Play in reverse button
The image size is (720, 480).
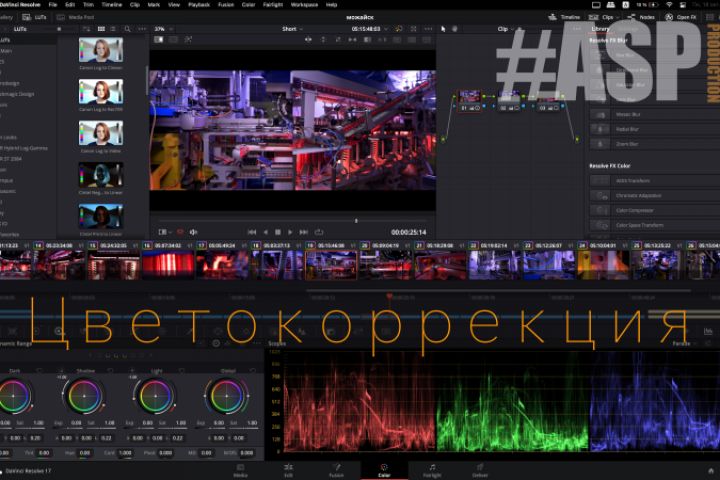tap(265, 232)
